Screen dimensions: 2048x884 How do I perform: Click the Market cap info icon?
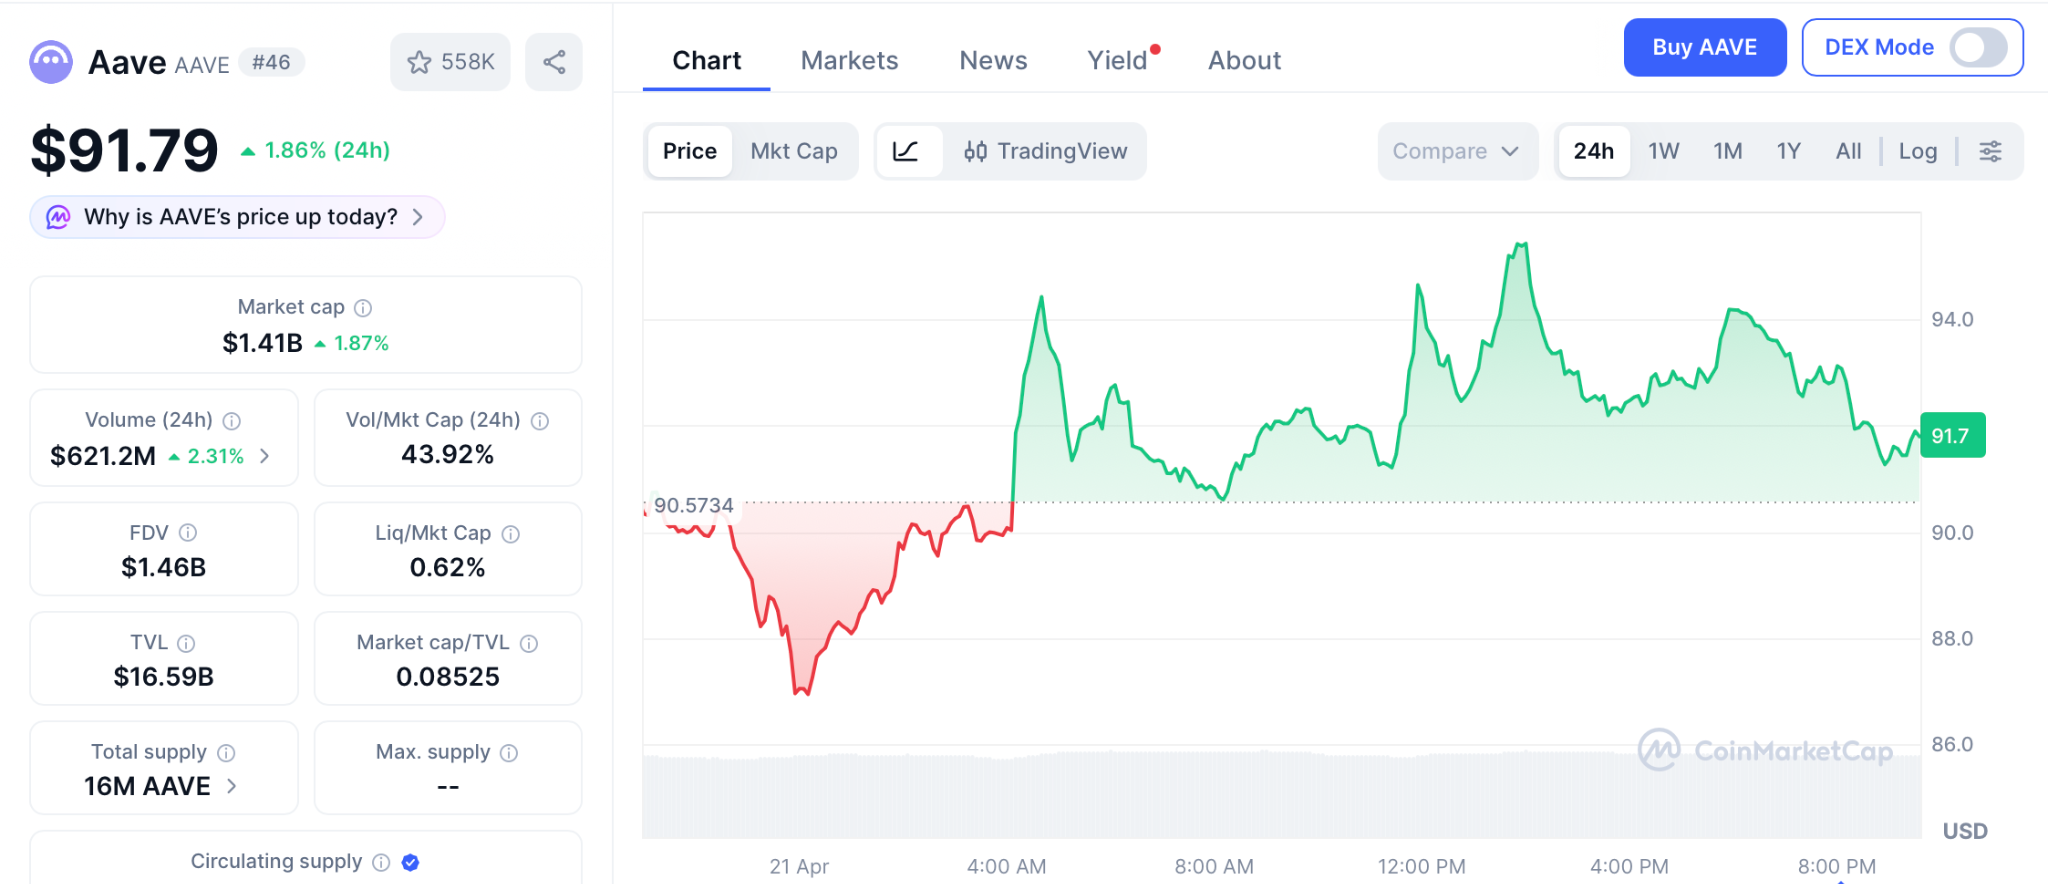click(x=363, y=308)
